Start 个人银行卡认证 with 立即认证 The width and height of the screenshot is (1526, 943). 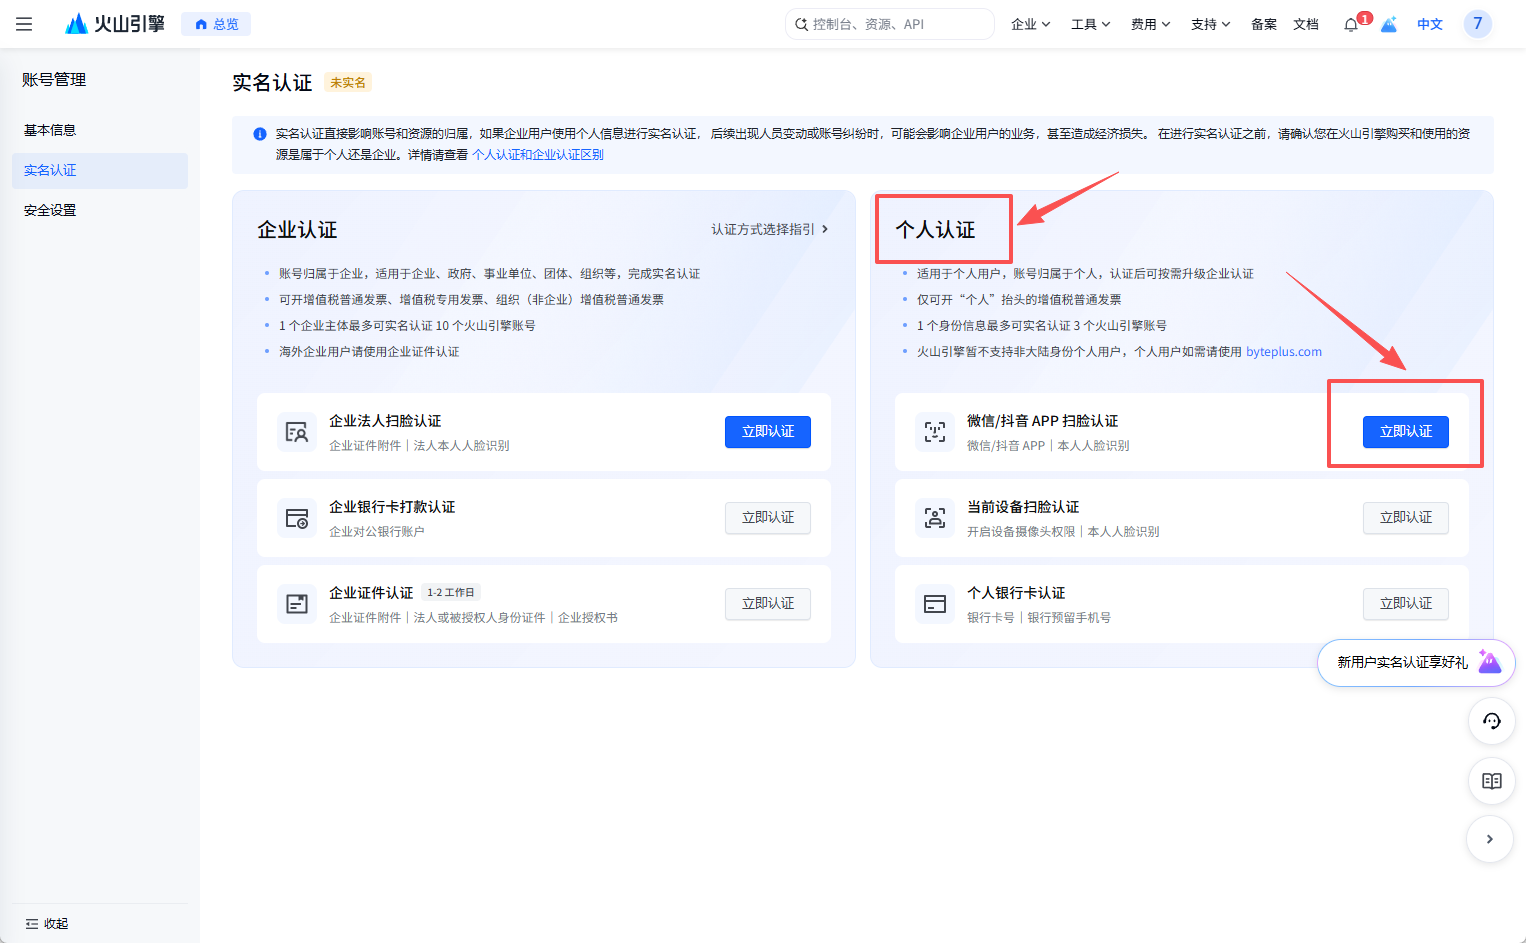(1406, 604)
